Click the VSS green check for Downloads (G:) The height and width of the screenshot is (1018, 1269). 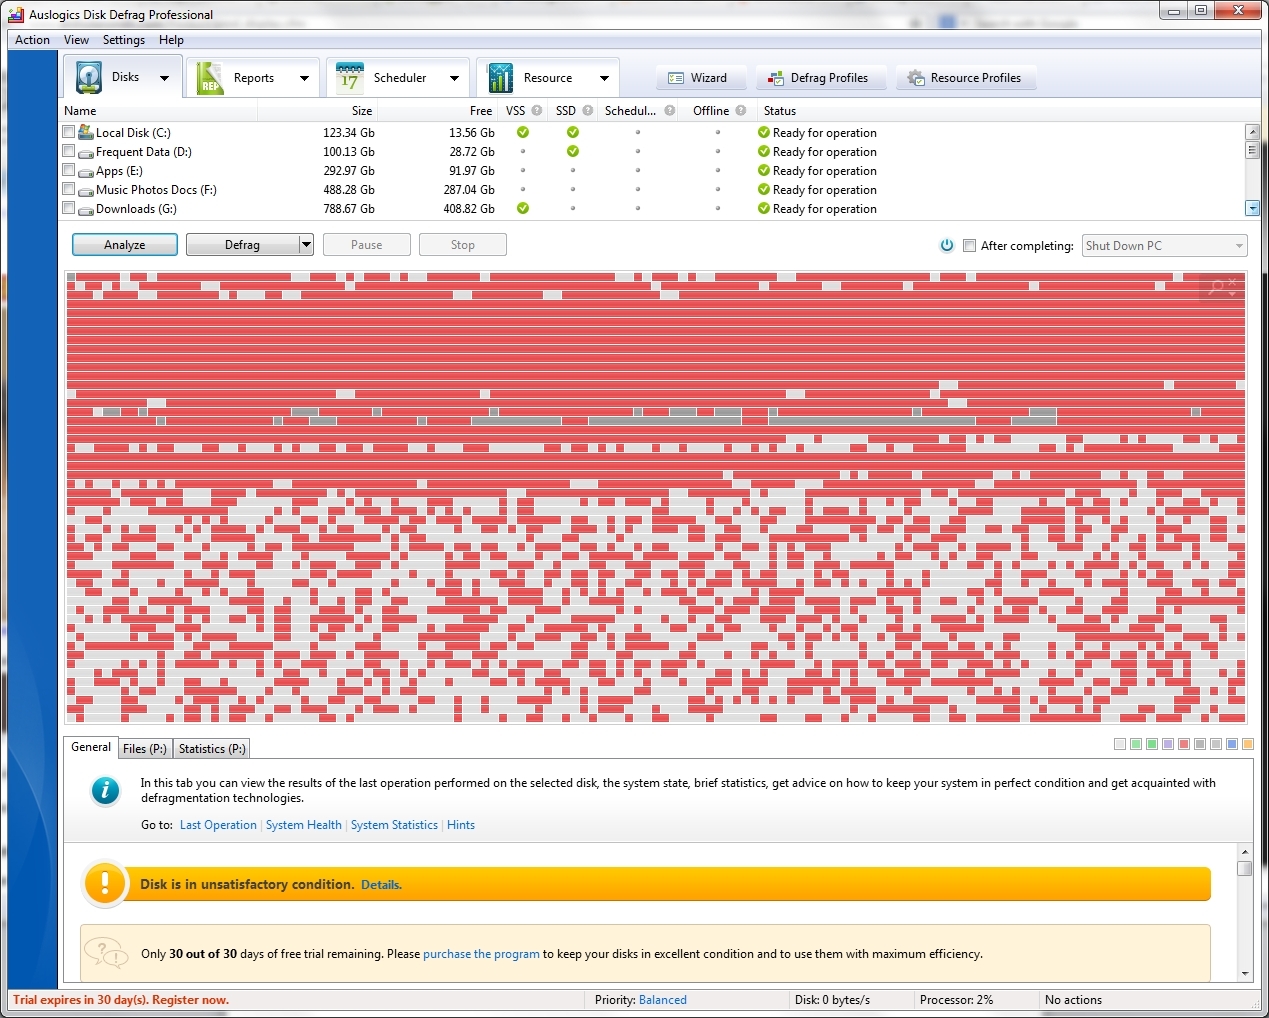pos(523,208)
